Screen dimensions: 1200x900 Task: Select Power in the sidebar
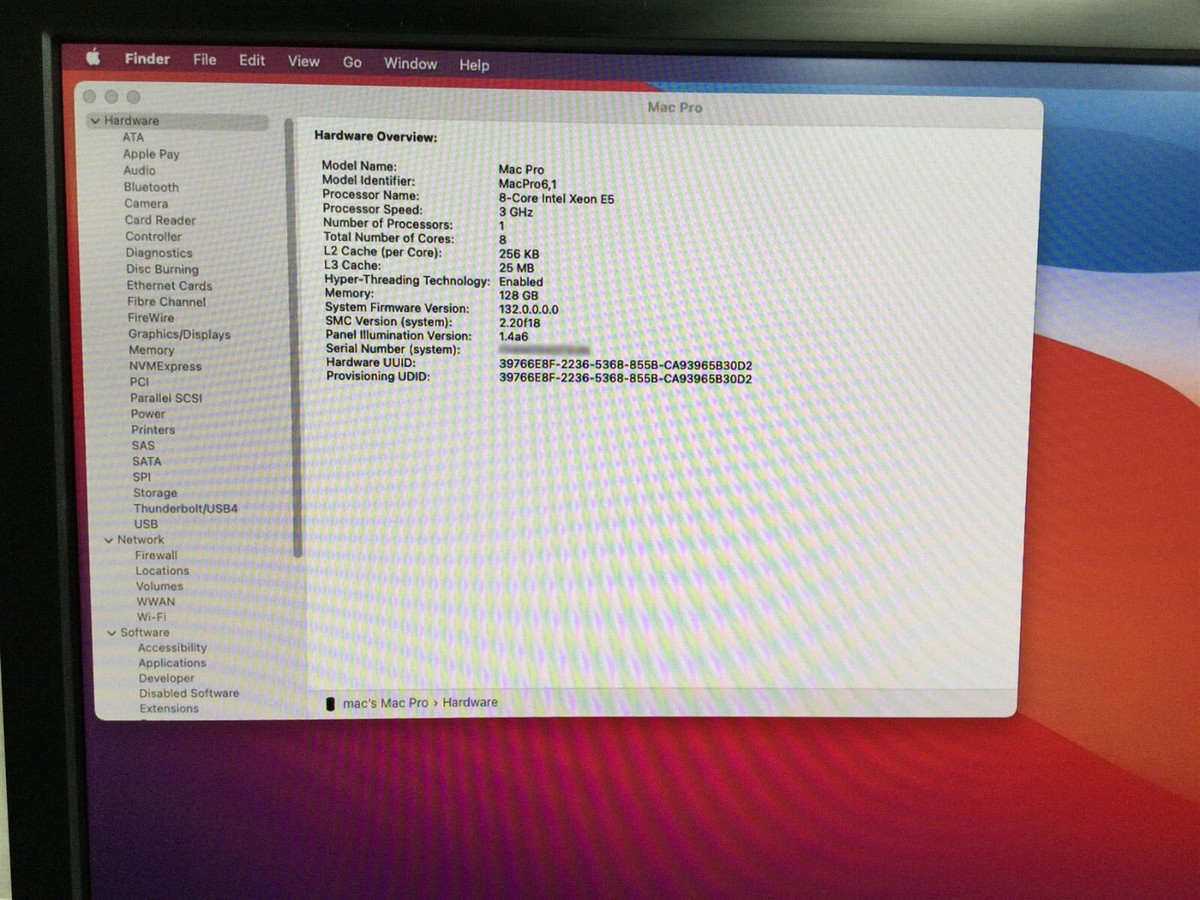148,413
